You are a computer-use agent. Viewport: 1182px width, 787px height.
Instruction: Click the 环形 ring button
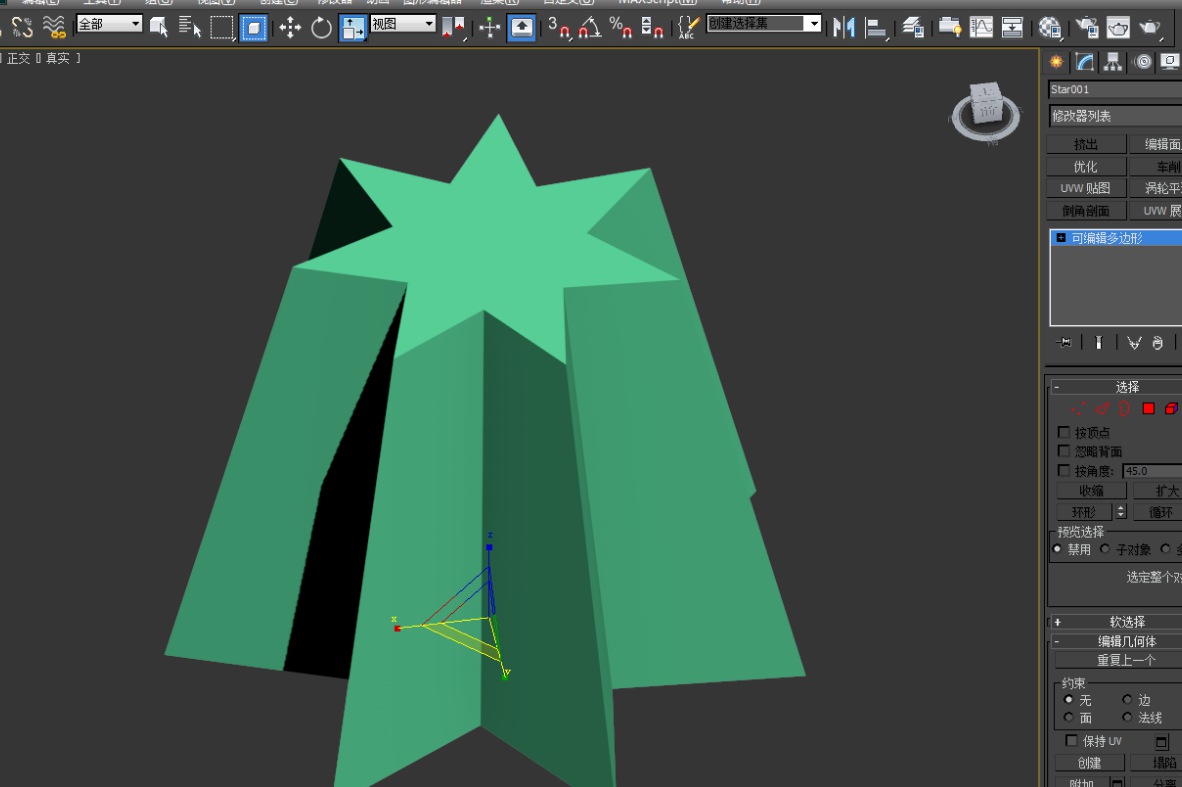[x=1083, y=512]
